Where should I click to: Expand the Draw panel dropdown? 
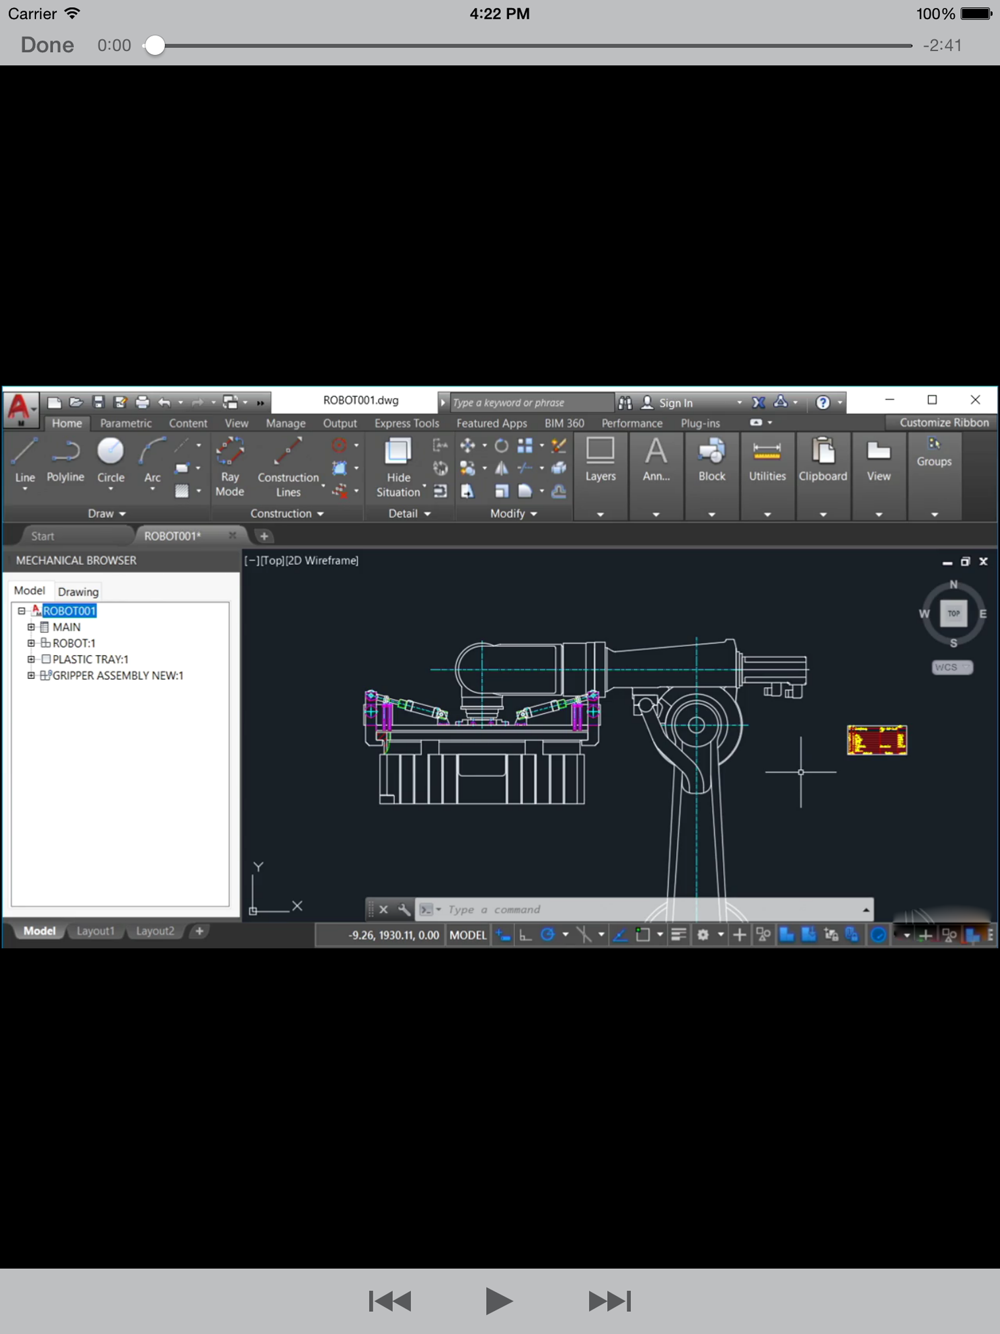tap(107, 514)
